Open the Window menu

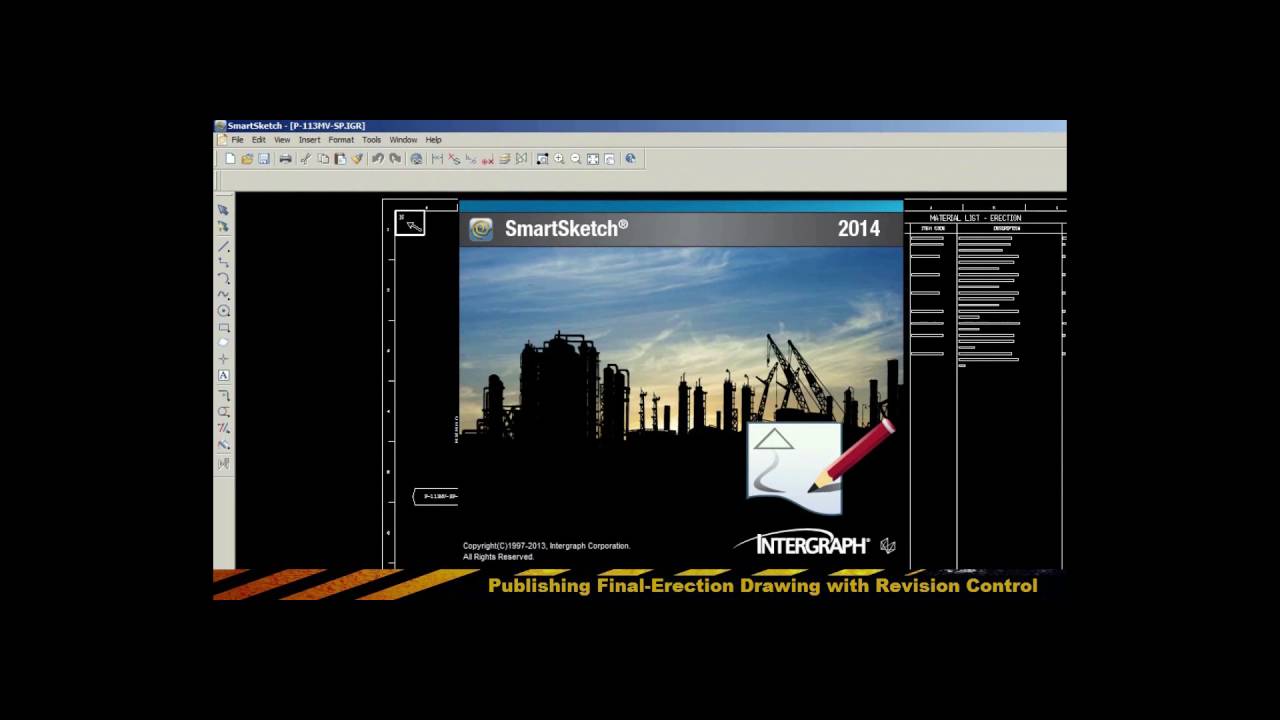[403, 140]
